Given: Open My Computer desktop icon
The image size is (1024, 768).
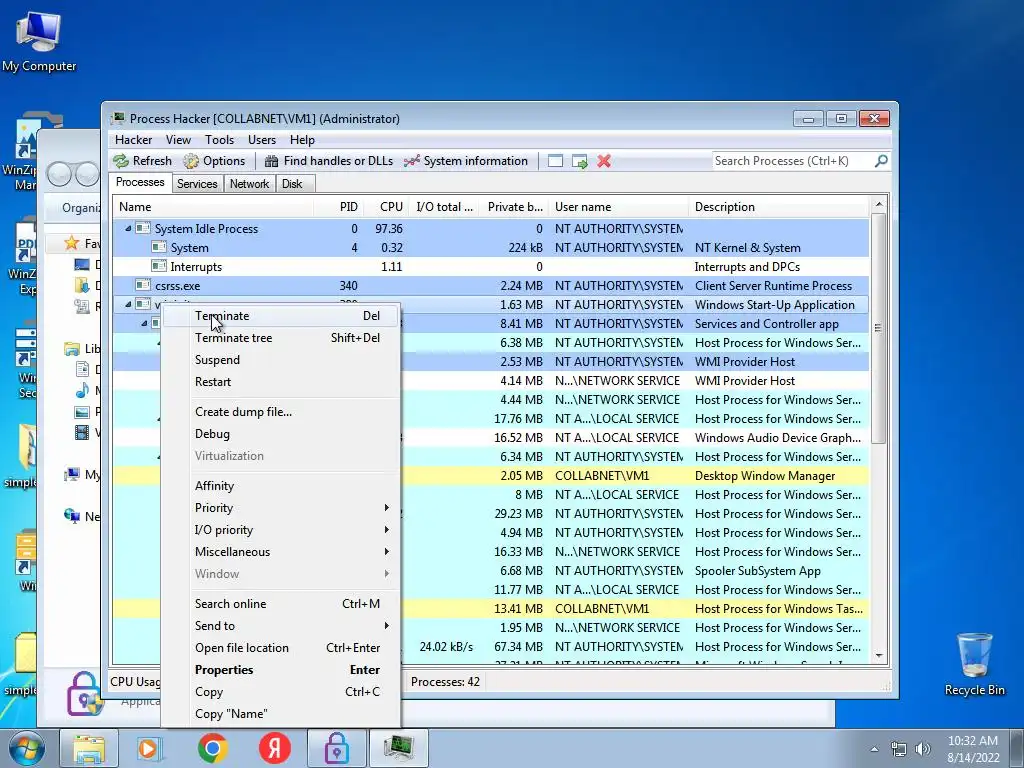Looking at the screenshot, I should click(x=39, y=40).
